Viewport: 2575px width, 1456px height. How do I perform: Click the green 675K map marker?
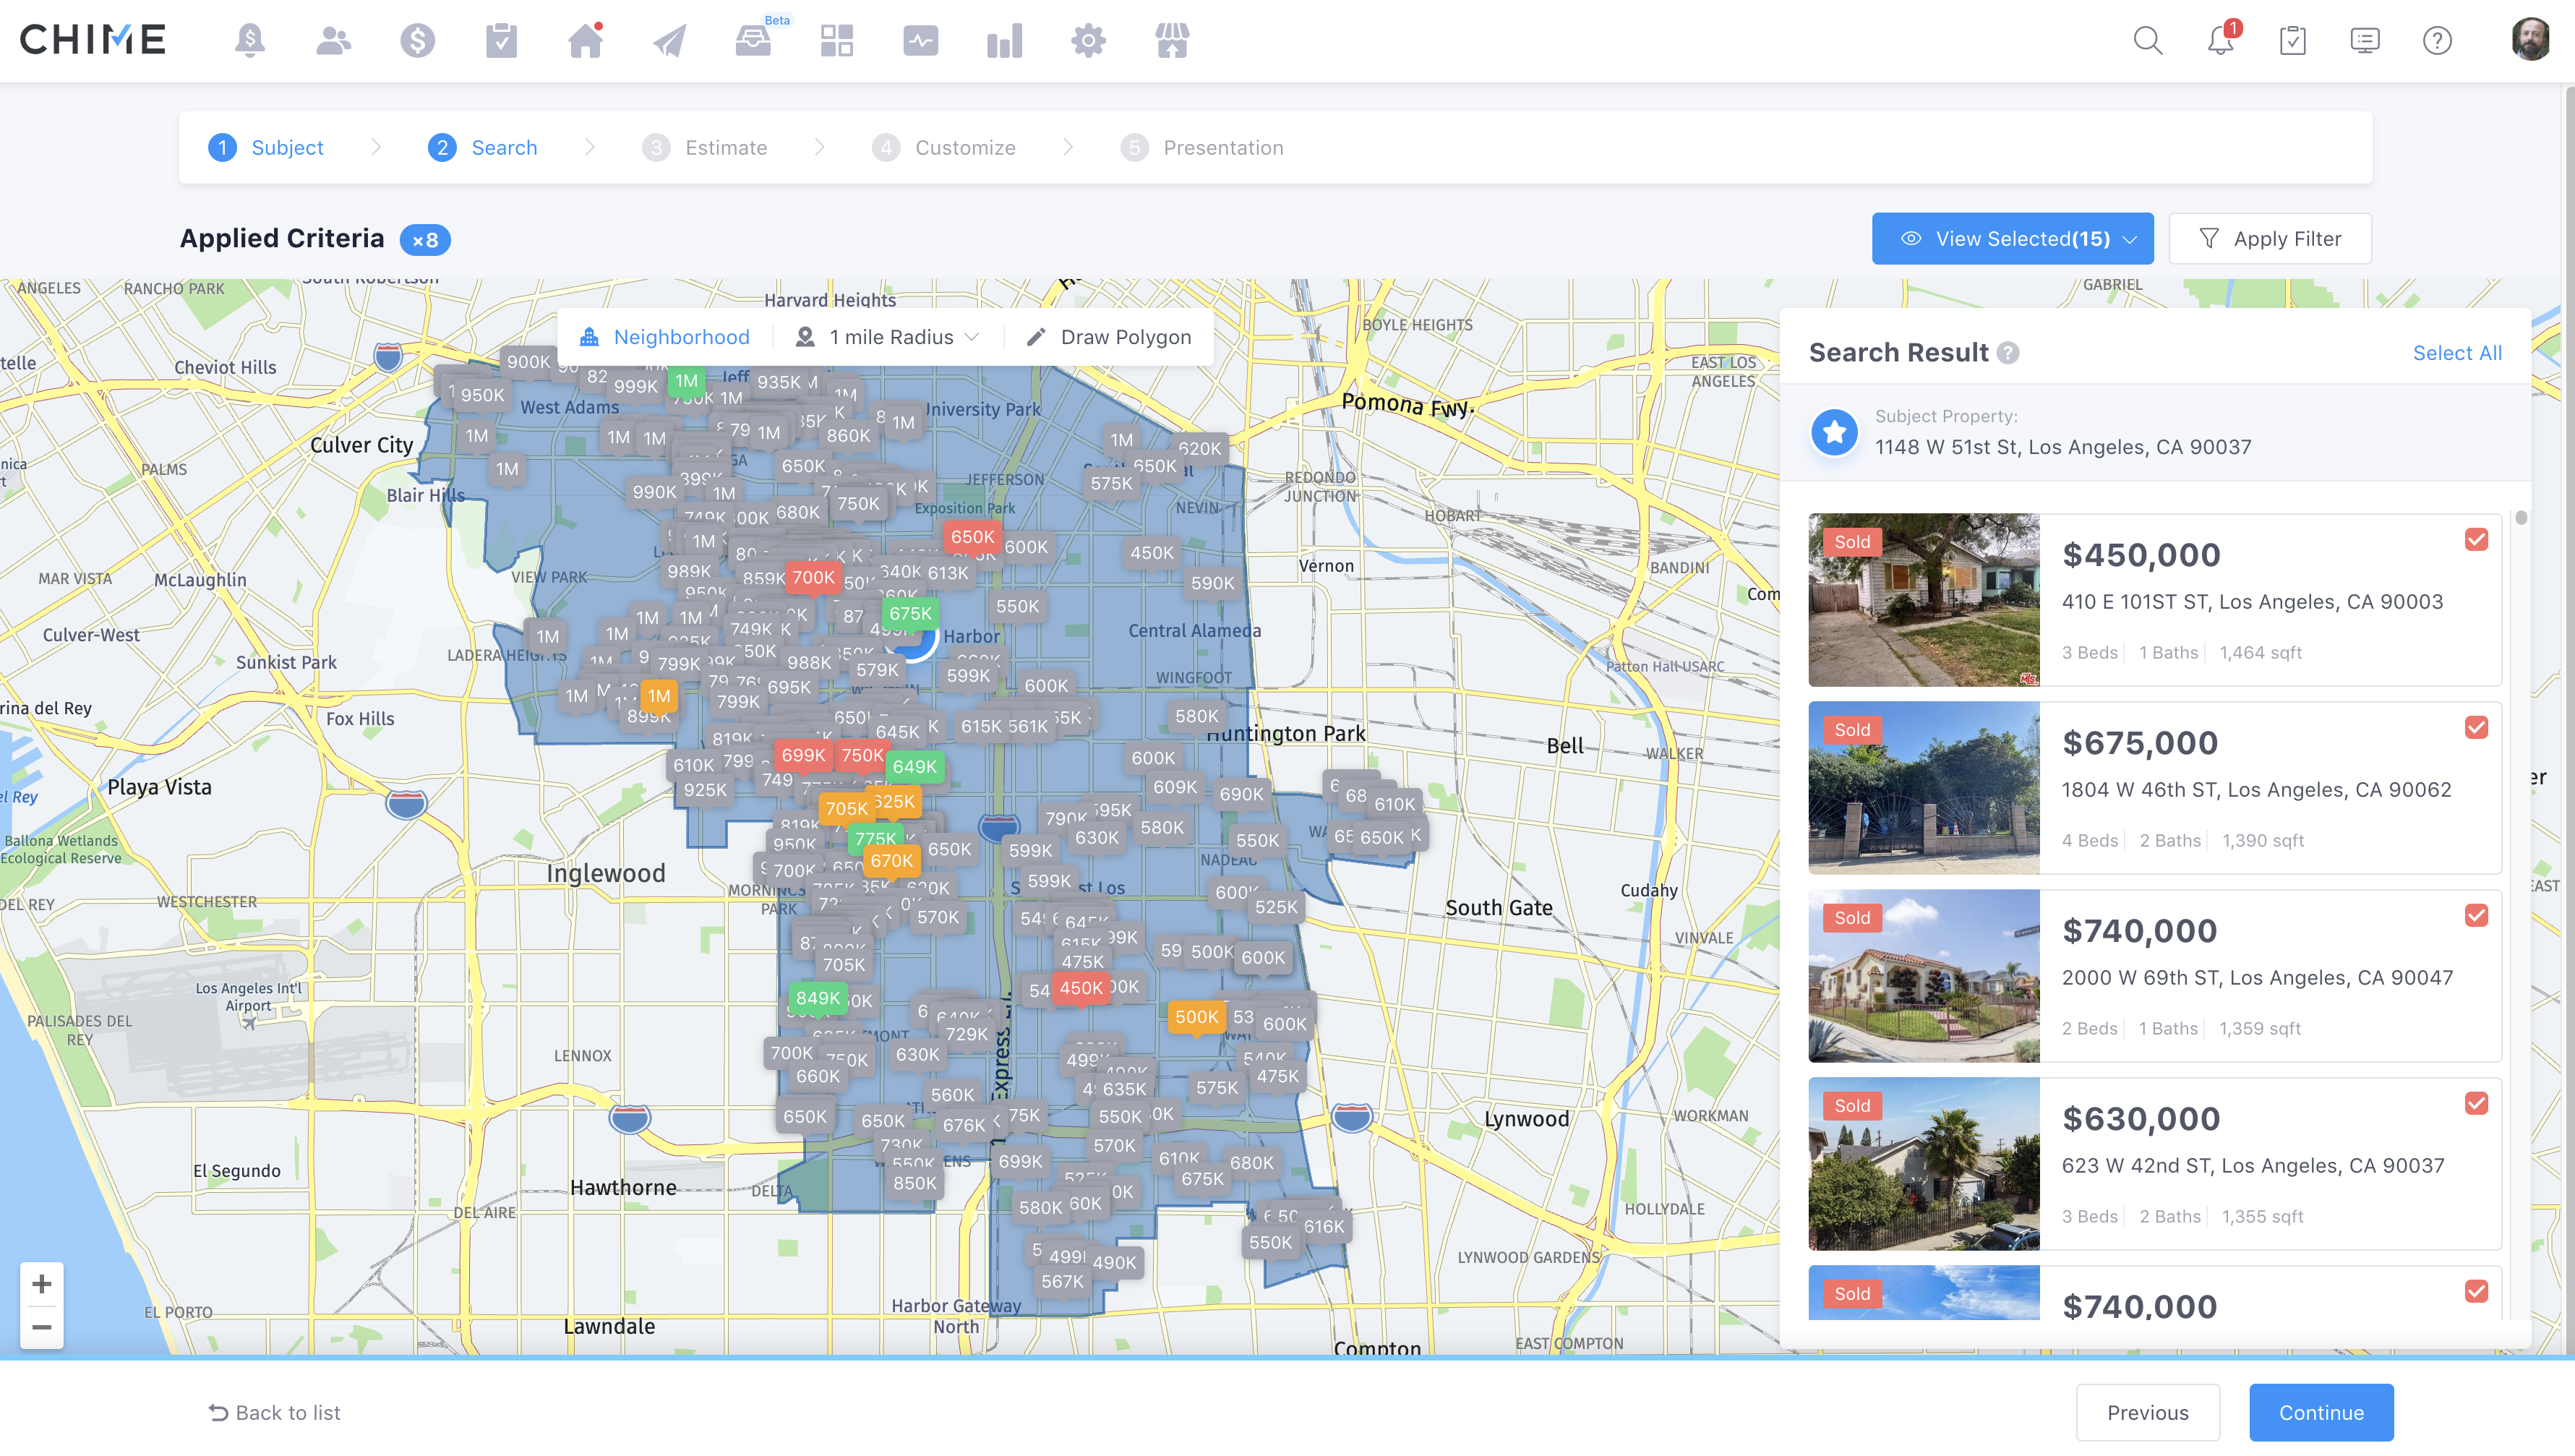pos(910,614)
